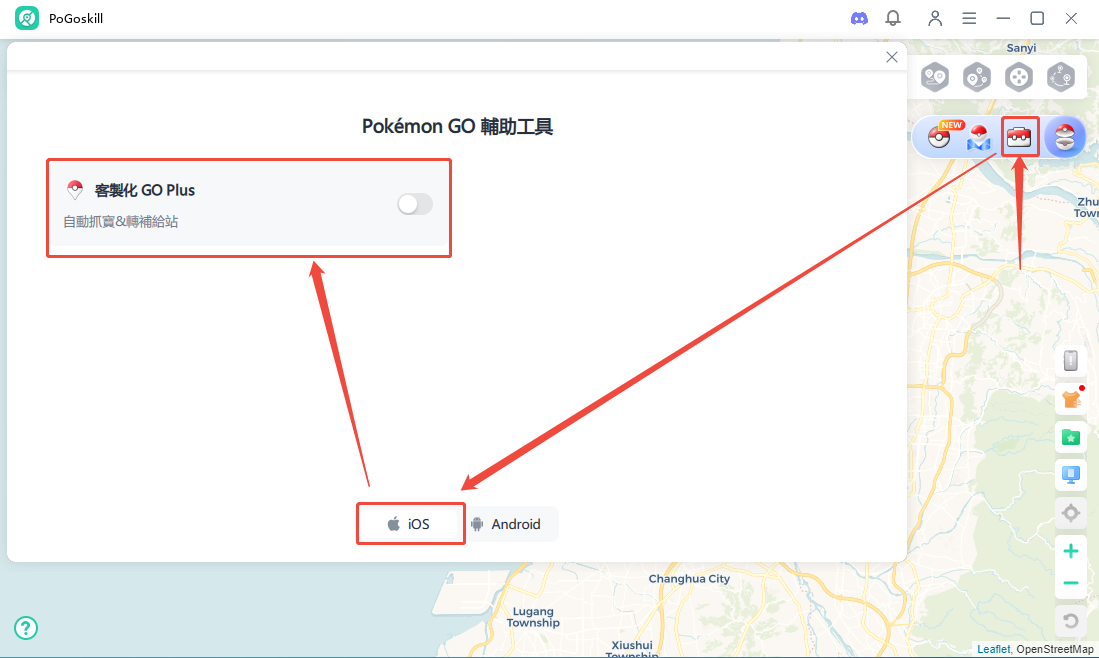Image resolution: width=1099 pixels, height=658 pixels.
Task: Click the locate-me crosshair icon
Action: 1070,513
